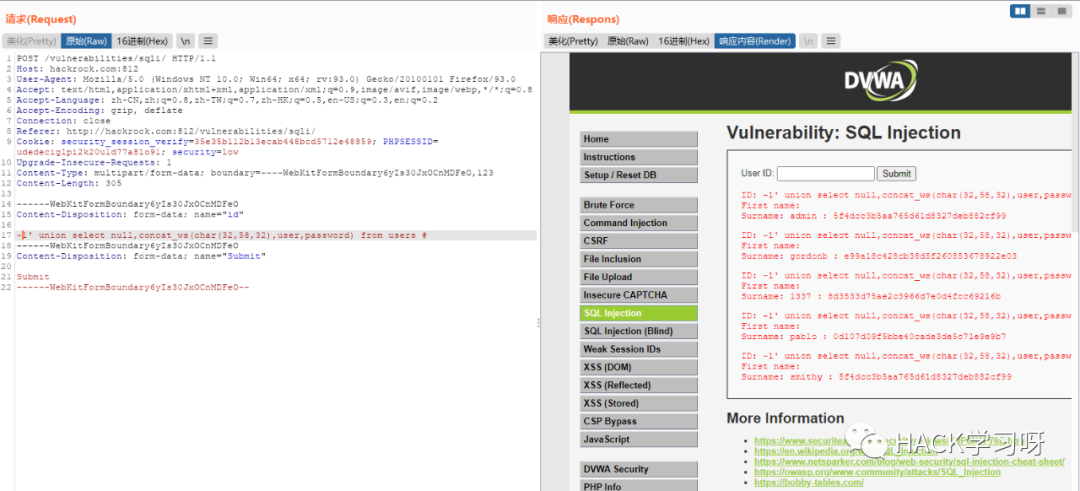This screenshot has height=491, width=1080.
Task: Click the DVWA logo banner
Action: click(881, 81)
